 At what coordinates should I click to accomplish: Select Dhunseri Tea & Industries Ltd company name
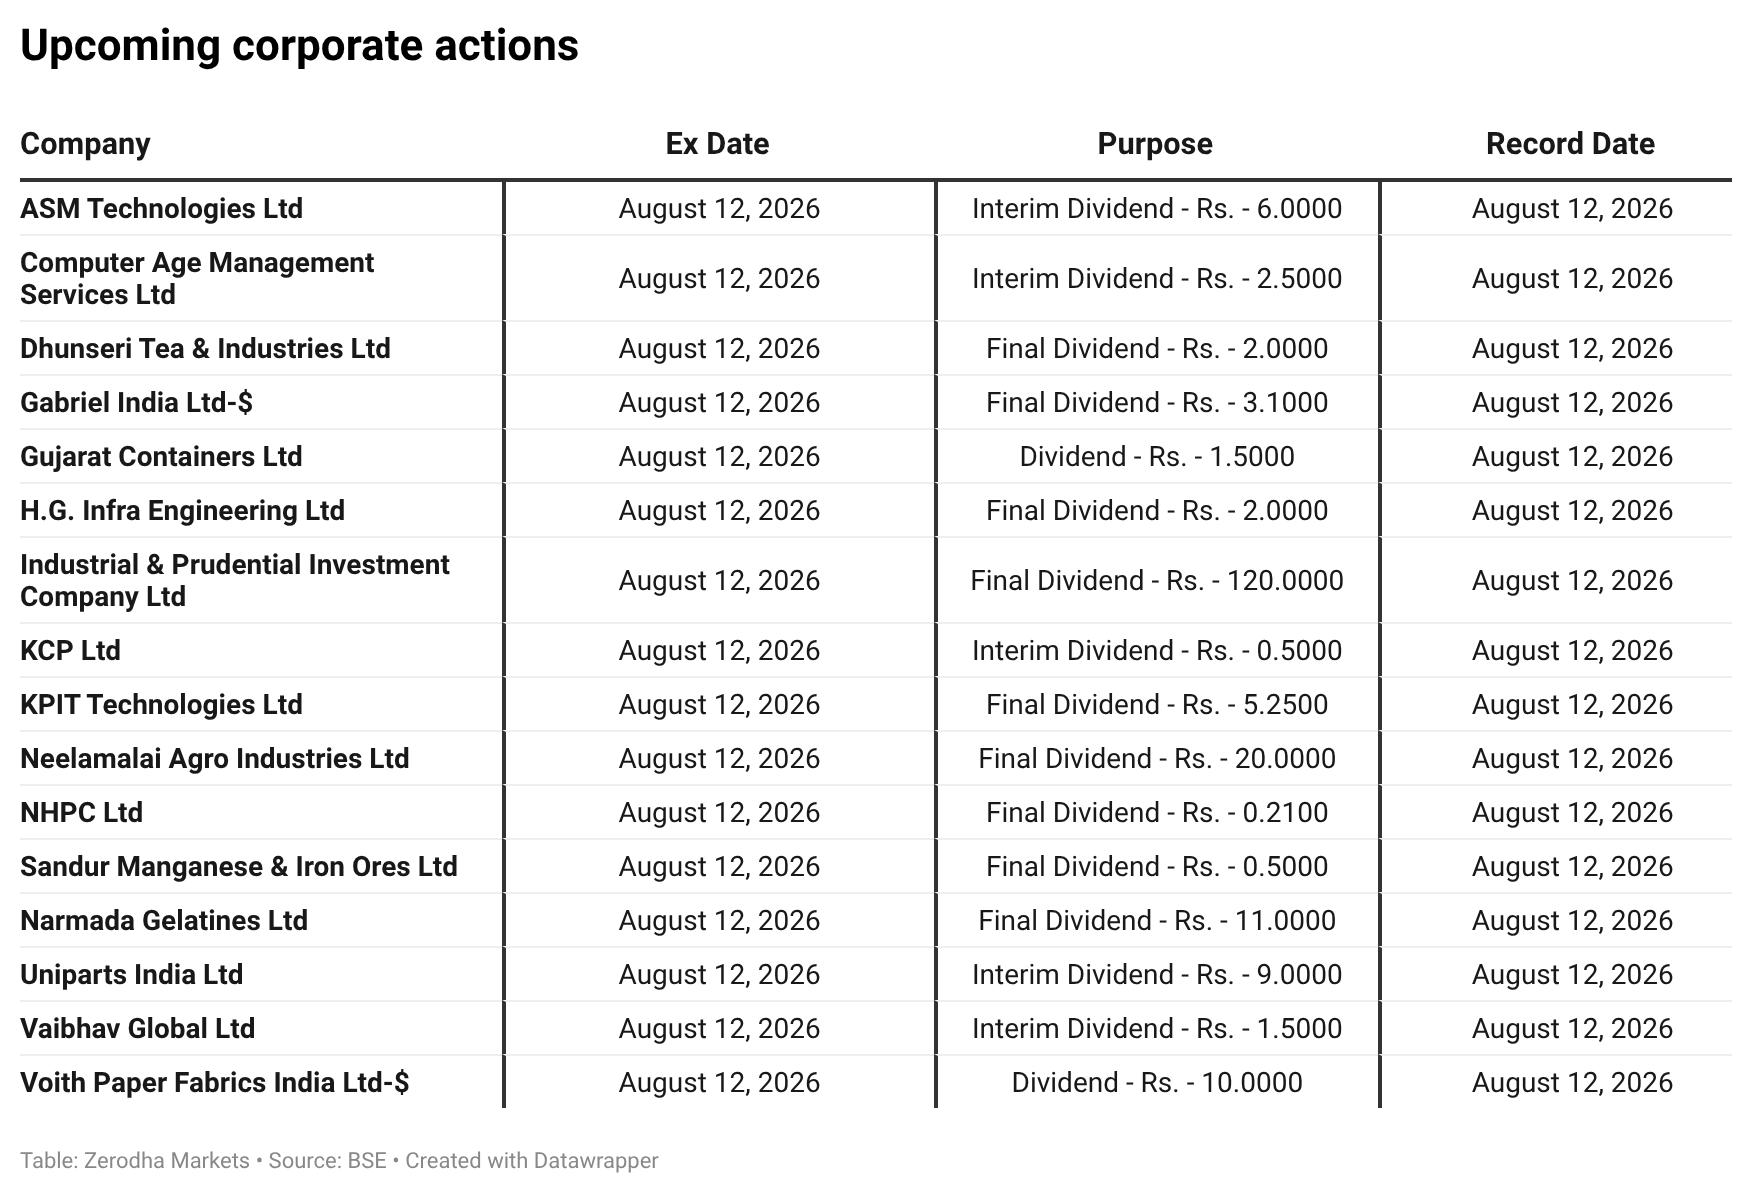coord(205,348)
